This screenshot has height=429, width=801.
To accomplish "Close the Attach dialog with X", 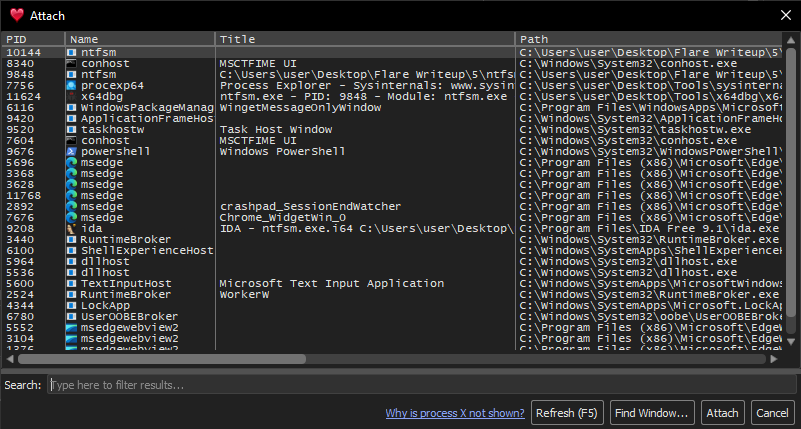I will coord(786,15).
